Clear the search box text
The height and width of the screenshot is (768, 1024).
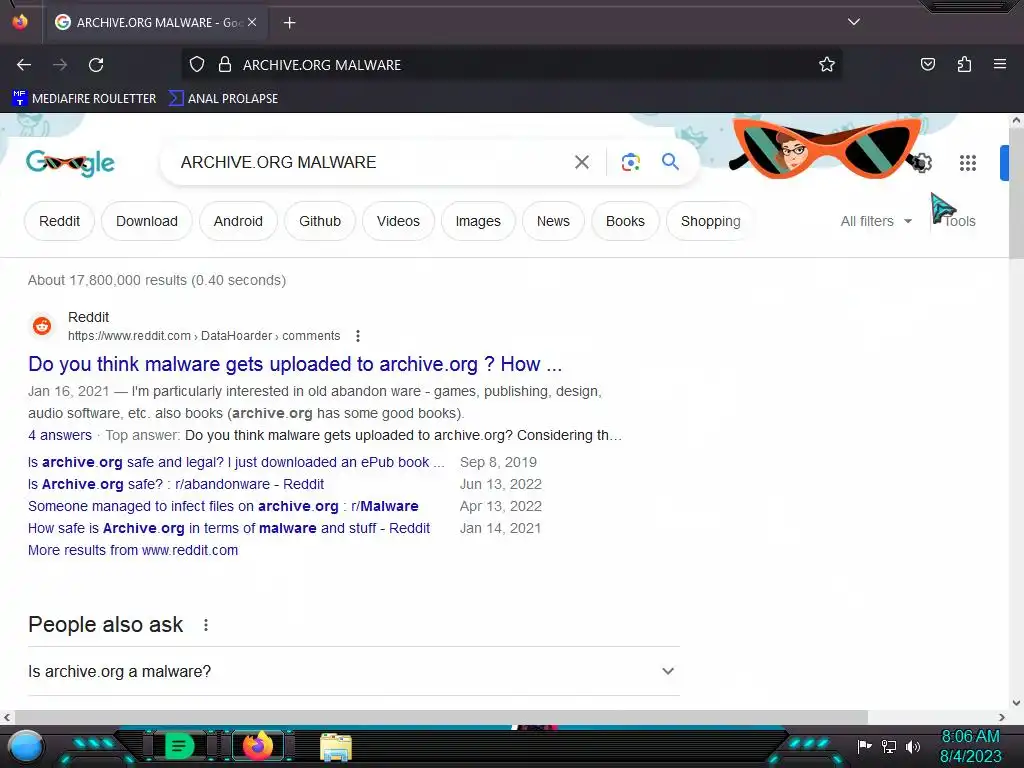(581, 162)
